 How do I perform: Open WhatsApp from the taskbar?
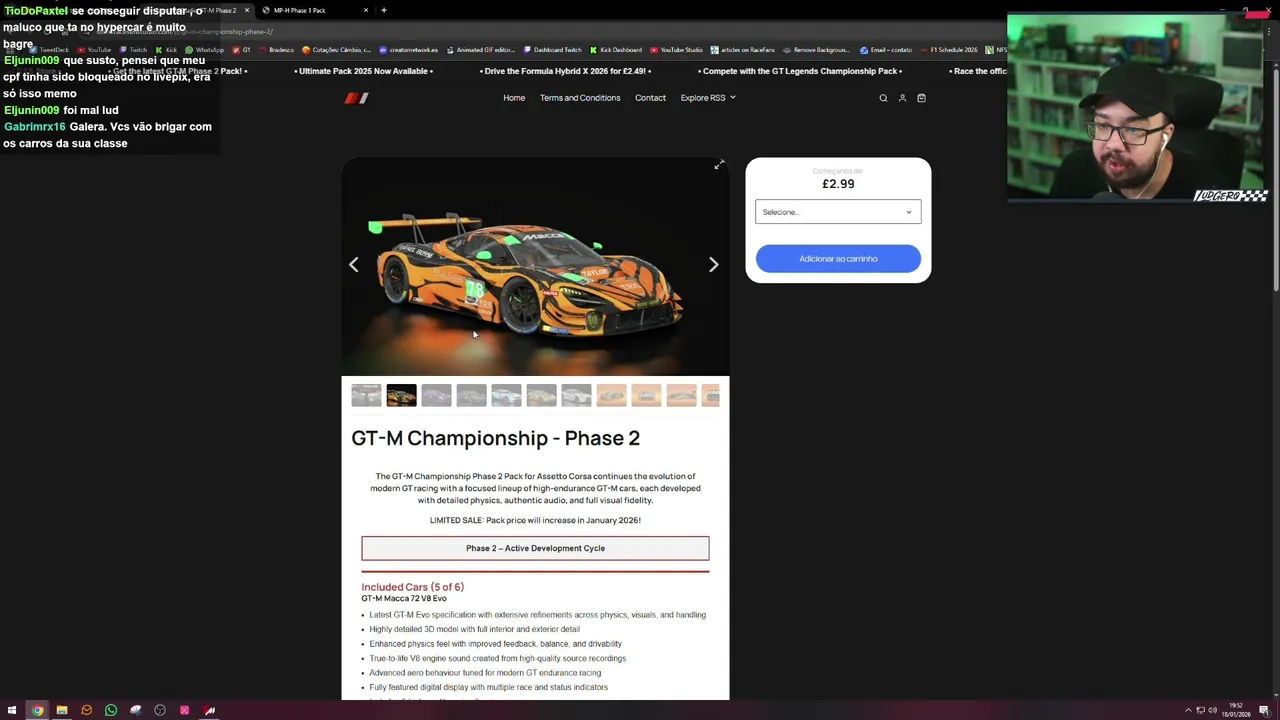point(111,711)
